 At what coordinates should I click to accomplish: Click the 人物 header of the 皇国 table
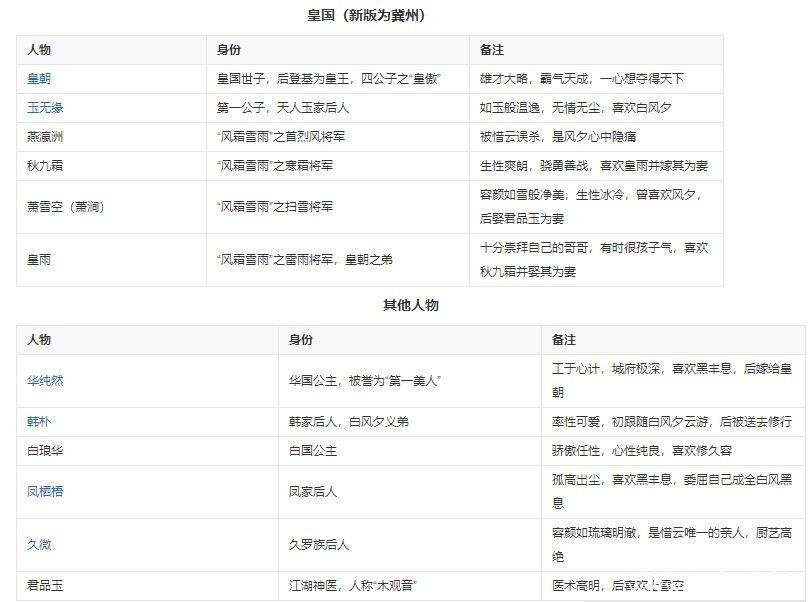point(36,48)
